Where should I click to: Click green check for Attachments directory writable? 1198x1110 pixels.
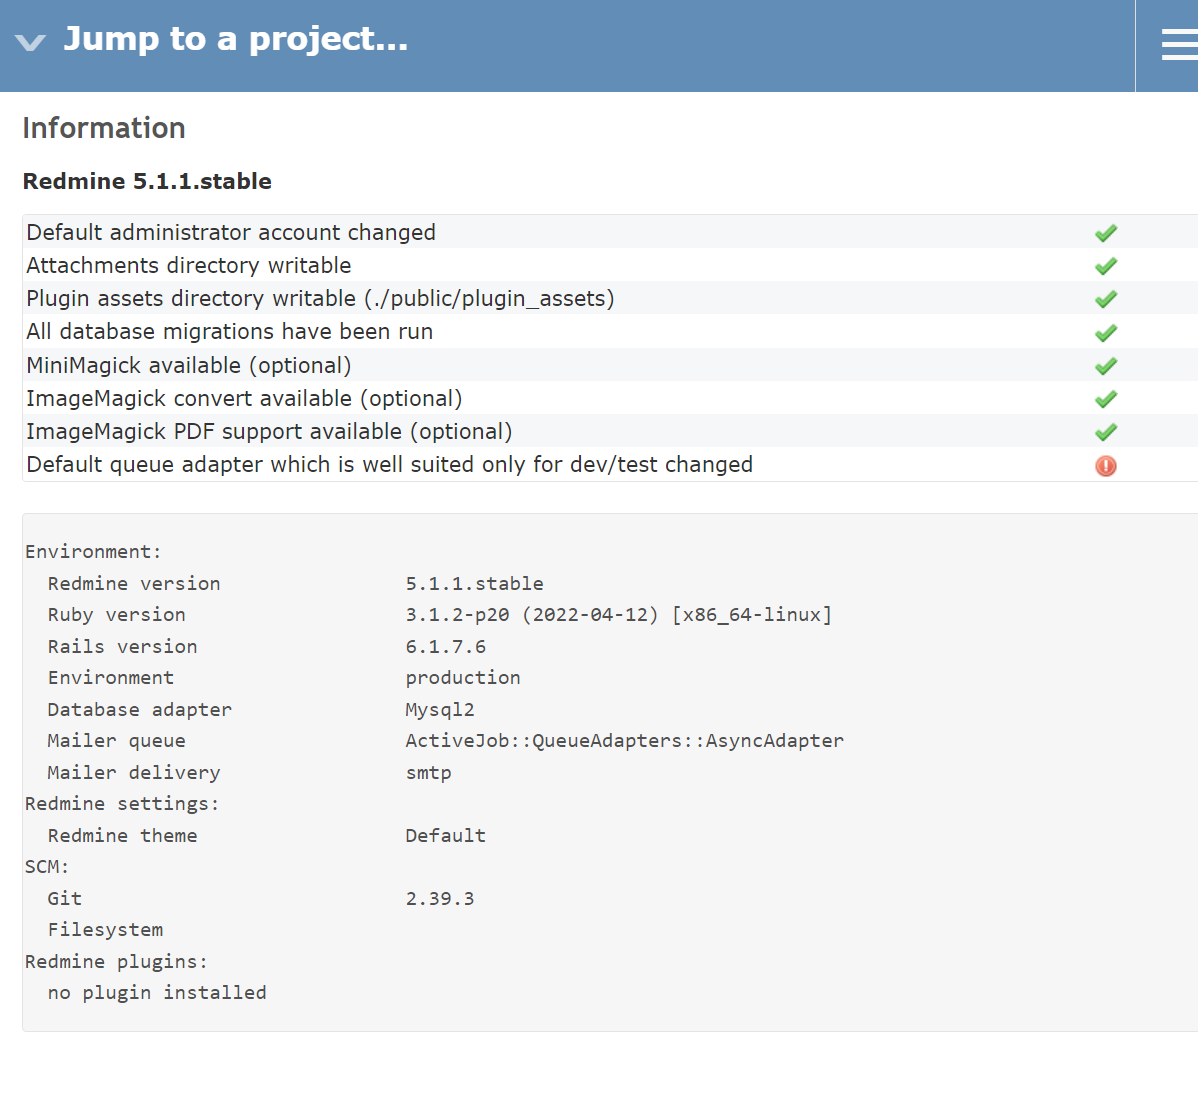pyautogui.click(x=1106, y=266)
